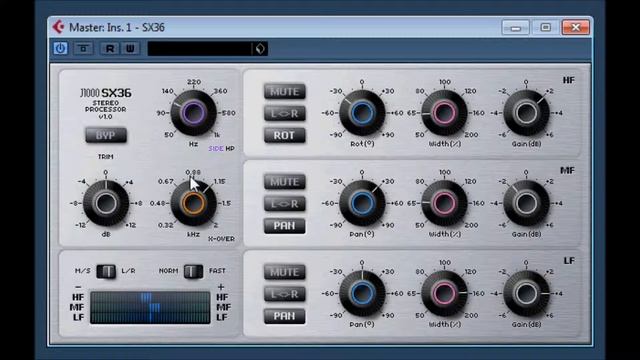Click the Cubase logo in title bar

tap(58, 27)
